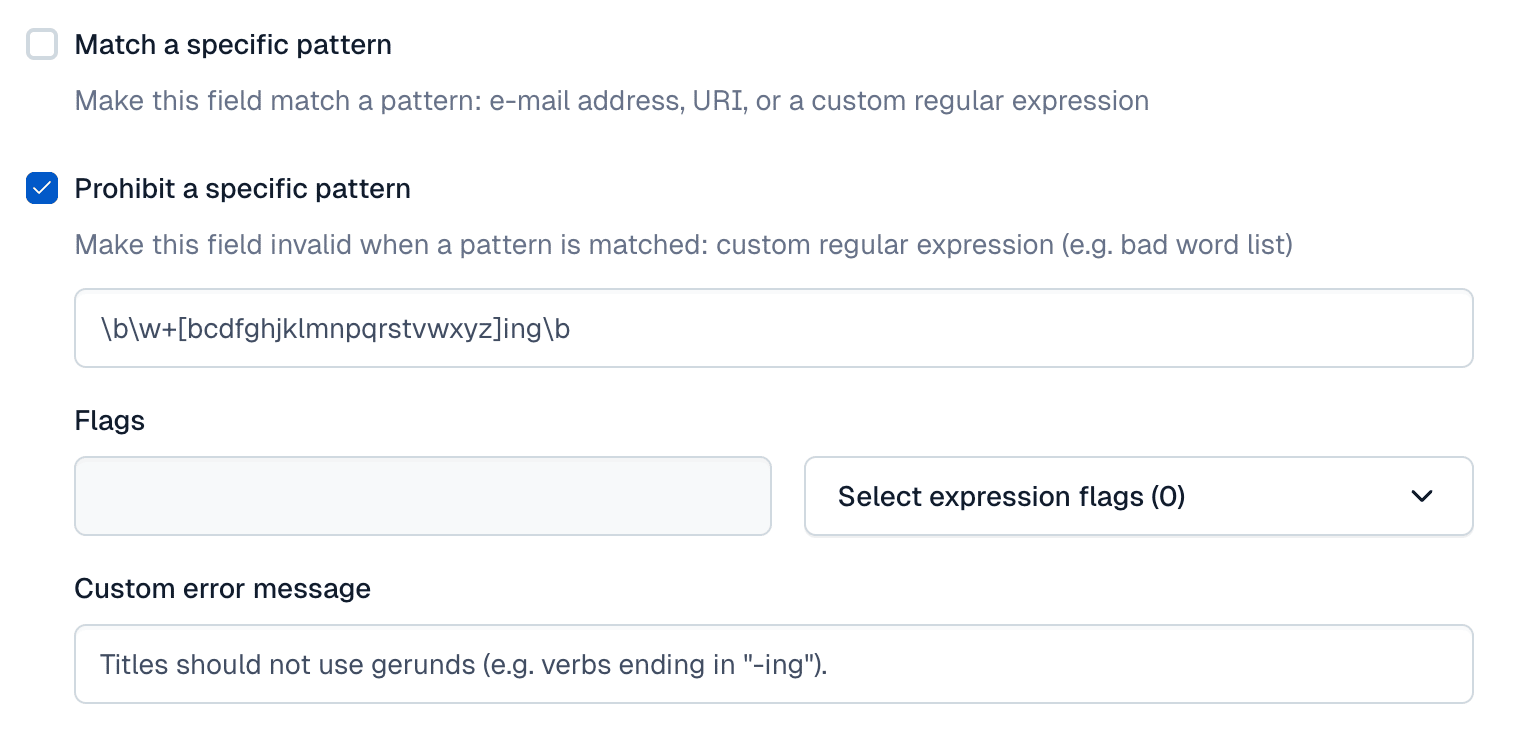Enable the Match a specific pattern checkbox
Screen dimensions: 1520x732
[42, 45]
